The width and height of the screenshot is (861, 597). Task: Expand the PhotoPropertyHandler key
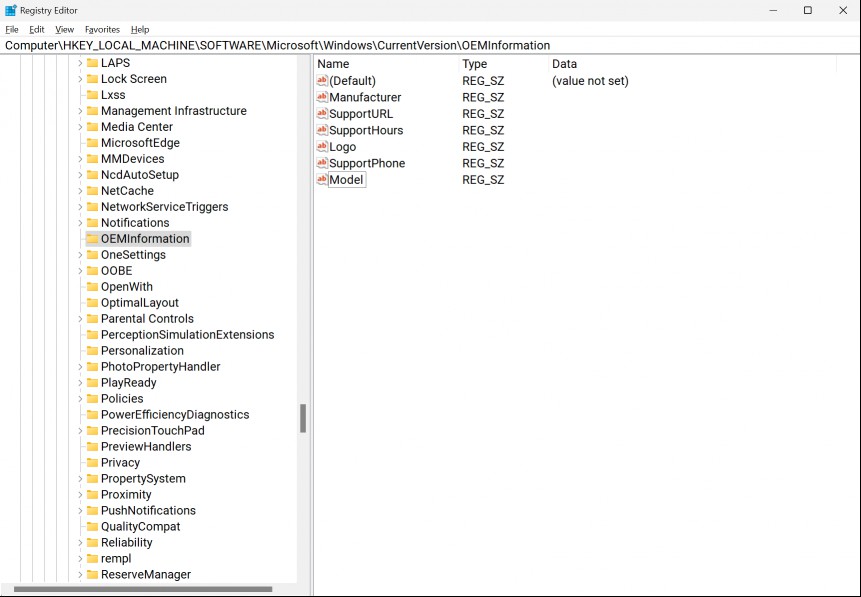pyautogui.click(x=80, y=366)
